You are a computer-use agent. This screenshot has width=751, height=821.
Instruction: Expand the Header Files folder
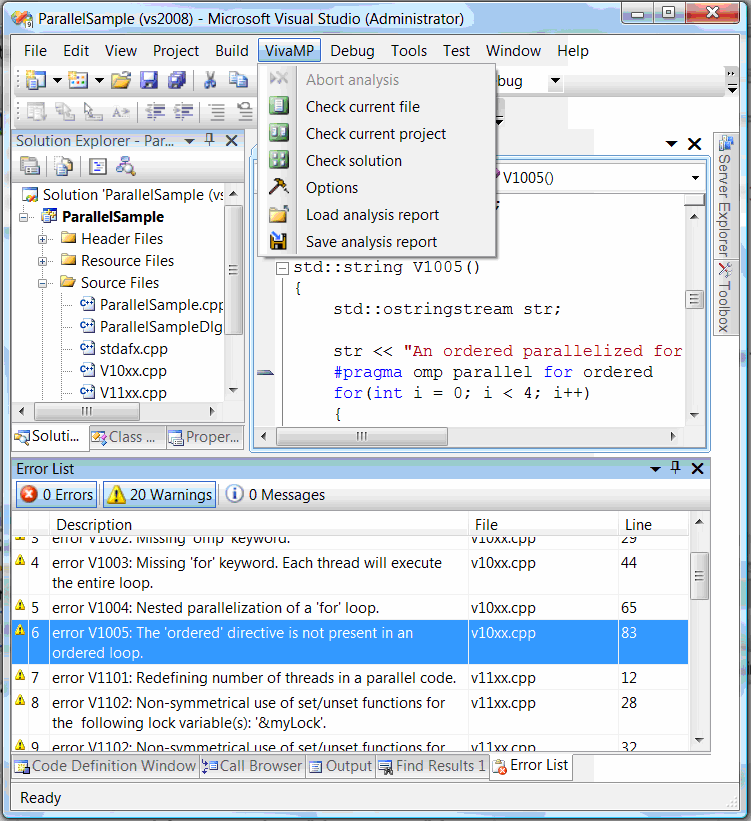click(42, 239)
